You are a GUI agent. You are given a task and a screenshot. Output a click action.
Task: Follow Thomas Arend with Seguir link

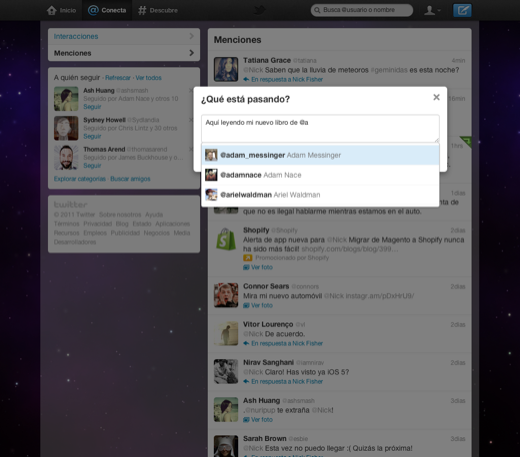(x=92, y=166)
